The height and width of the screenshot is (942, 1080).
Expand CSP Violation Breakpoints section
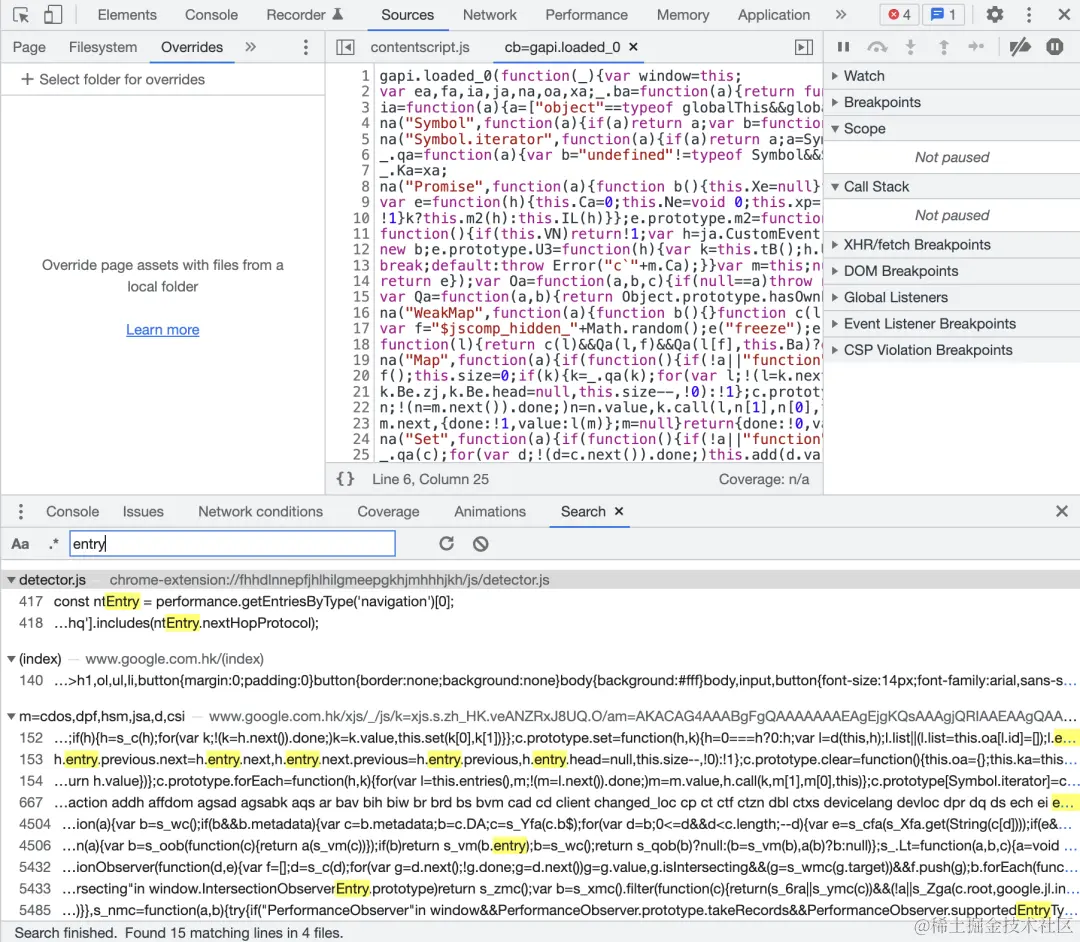click(x=951, y=350)
